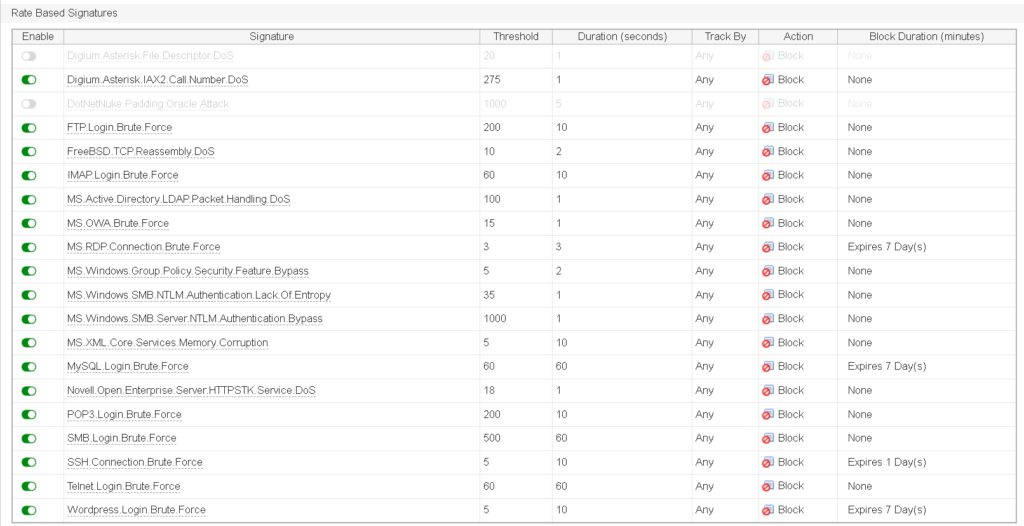
Task: Edit threshold 500 for SMB.Login.Brute.Force
Action: [492, 438]
